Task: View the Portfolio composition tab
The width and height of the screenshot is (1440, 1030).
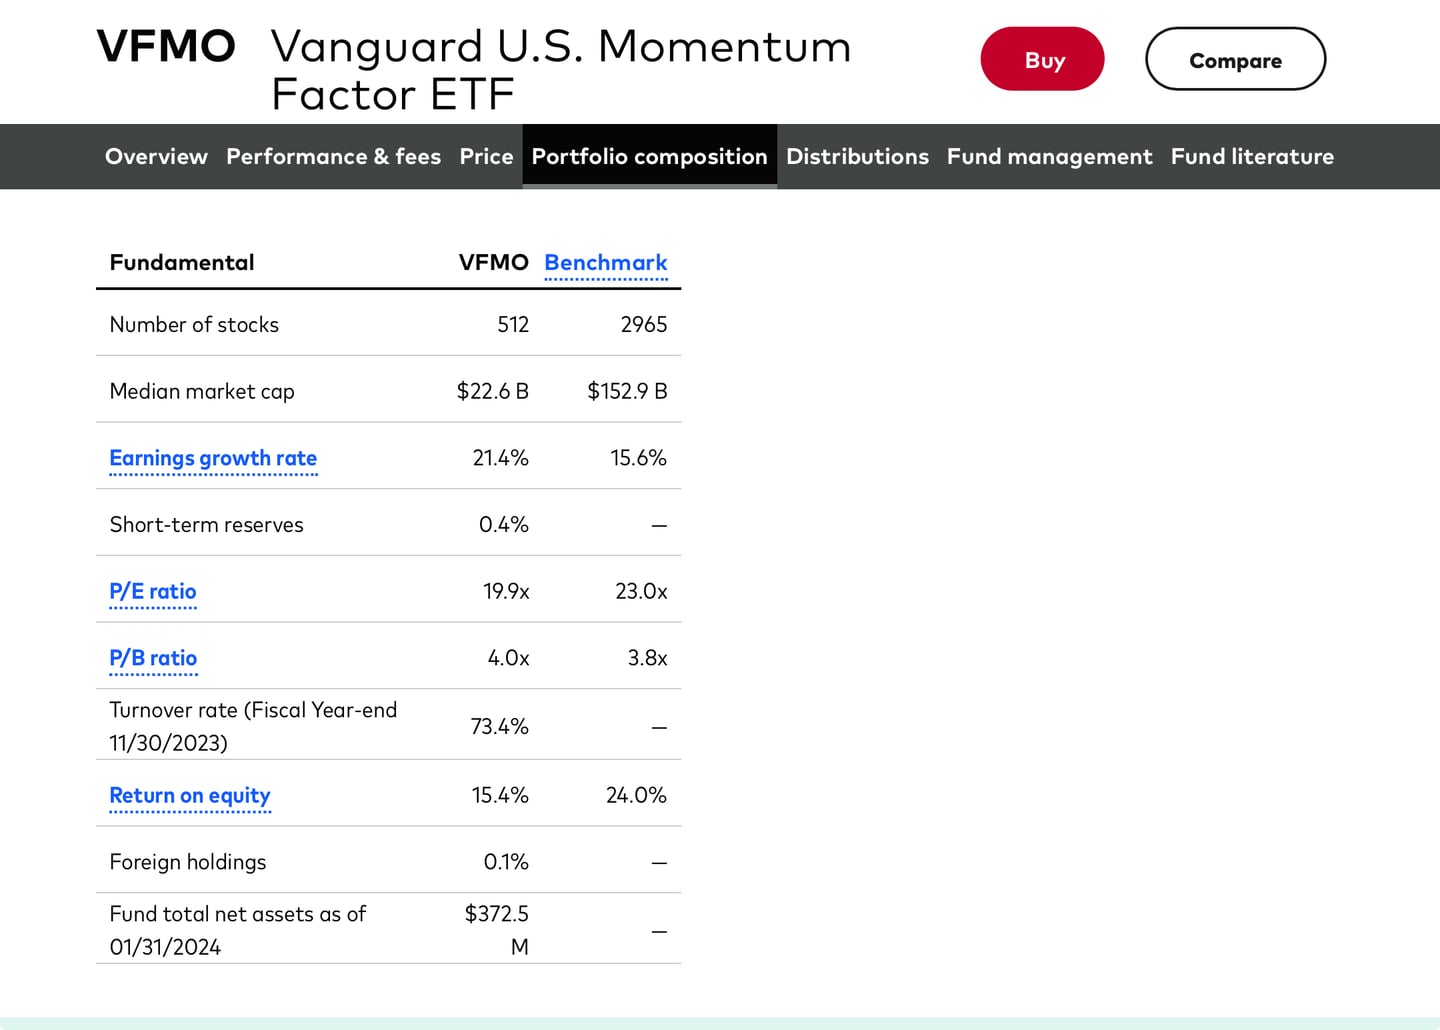Action: (x=649, y=156)
